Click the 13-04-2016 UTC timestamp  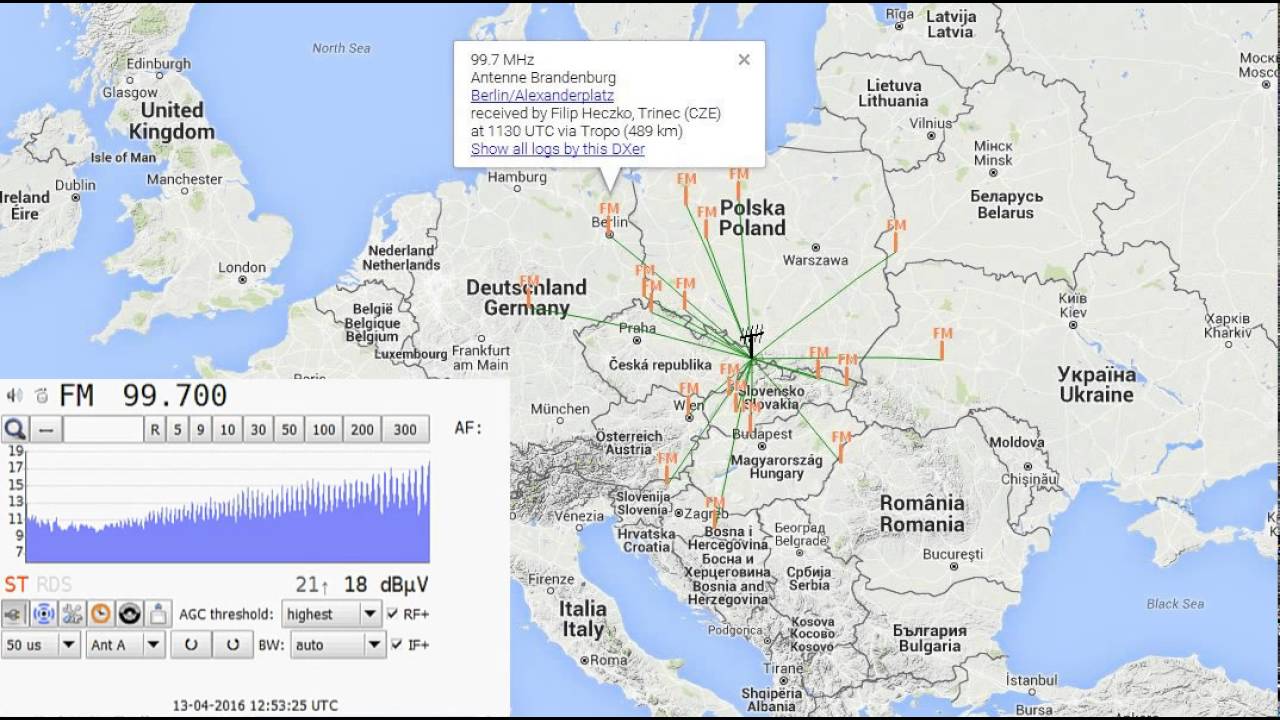pyautogui.click(x=255, y=705)
